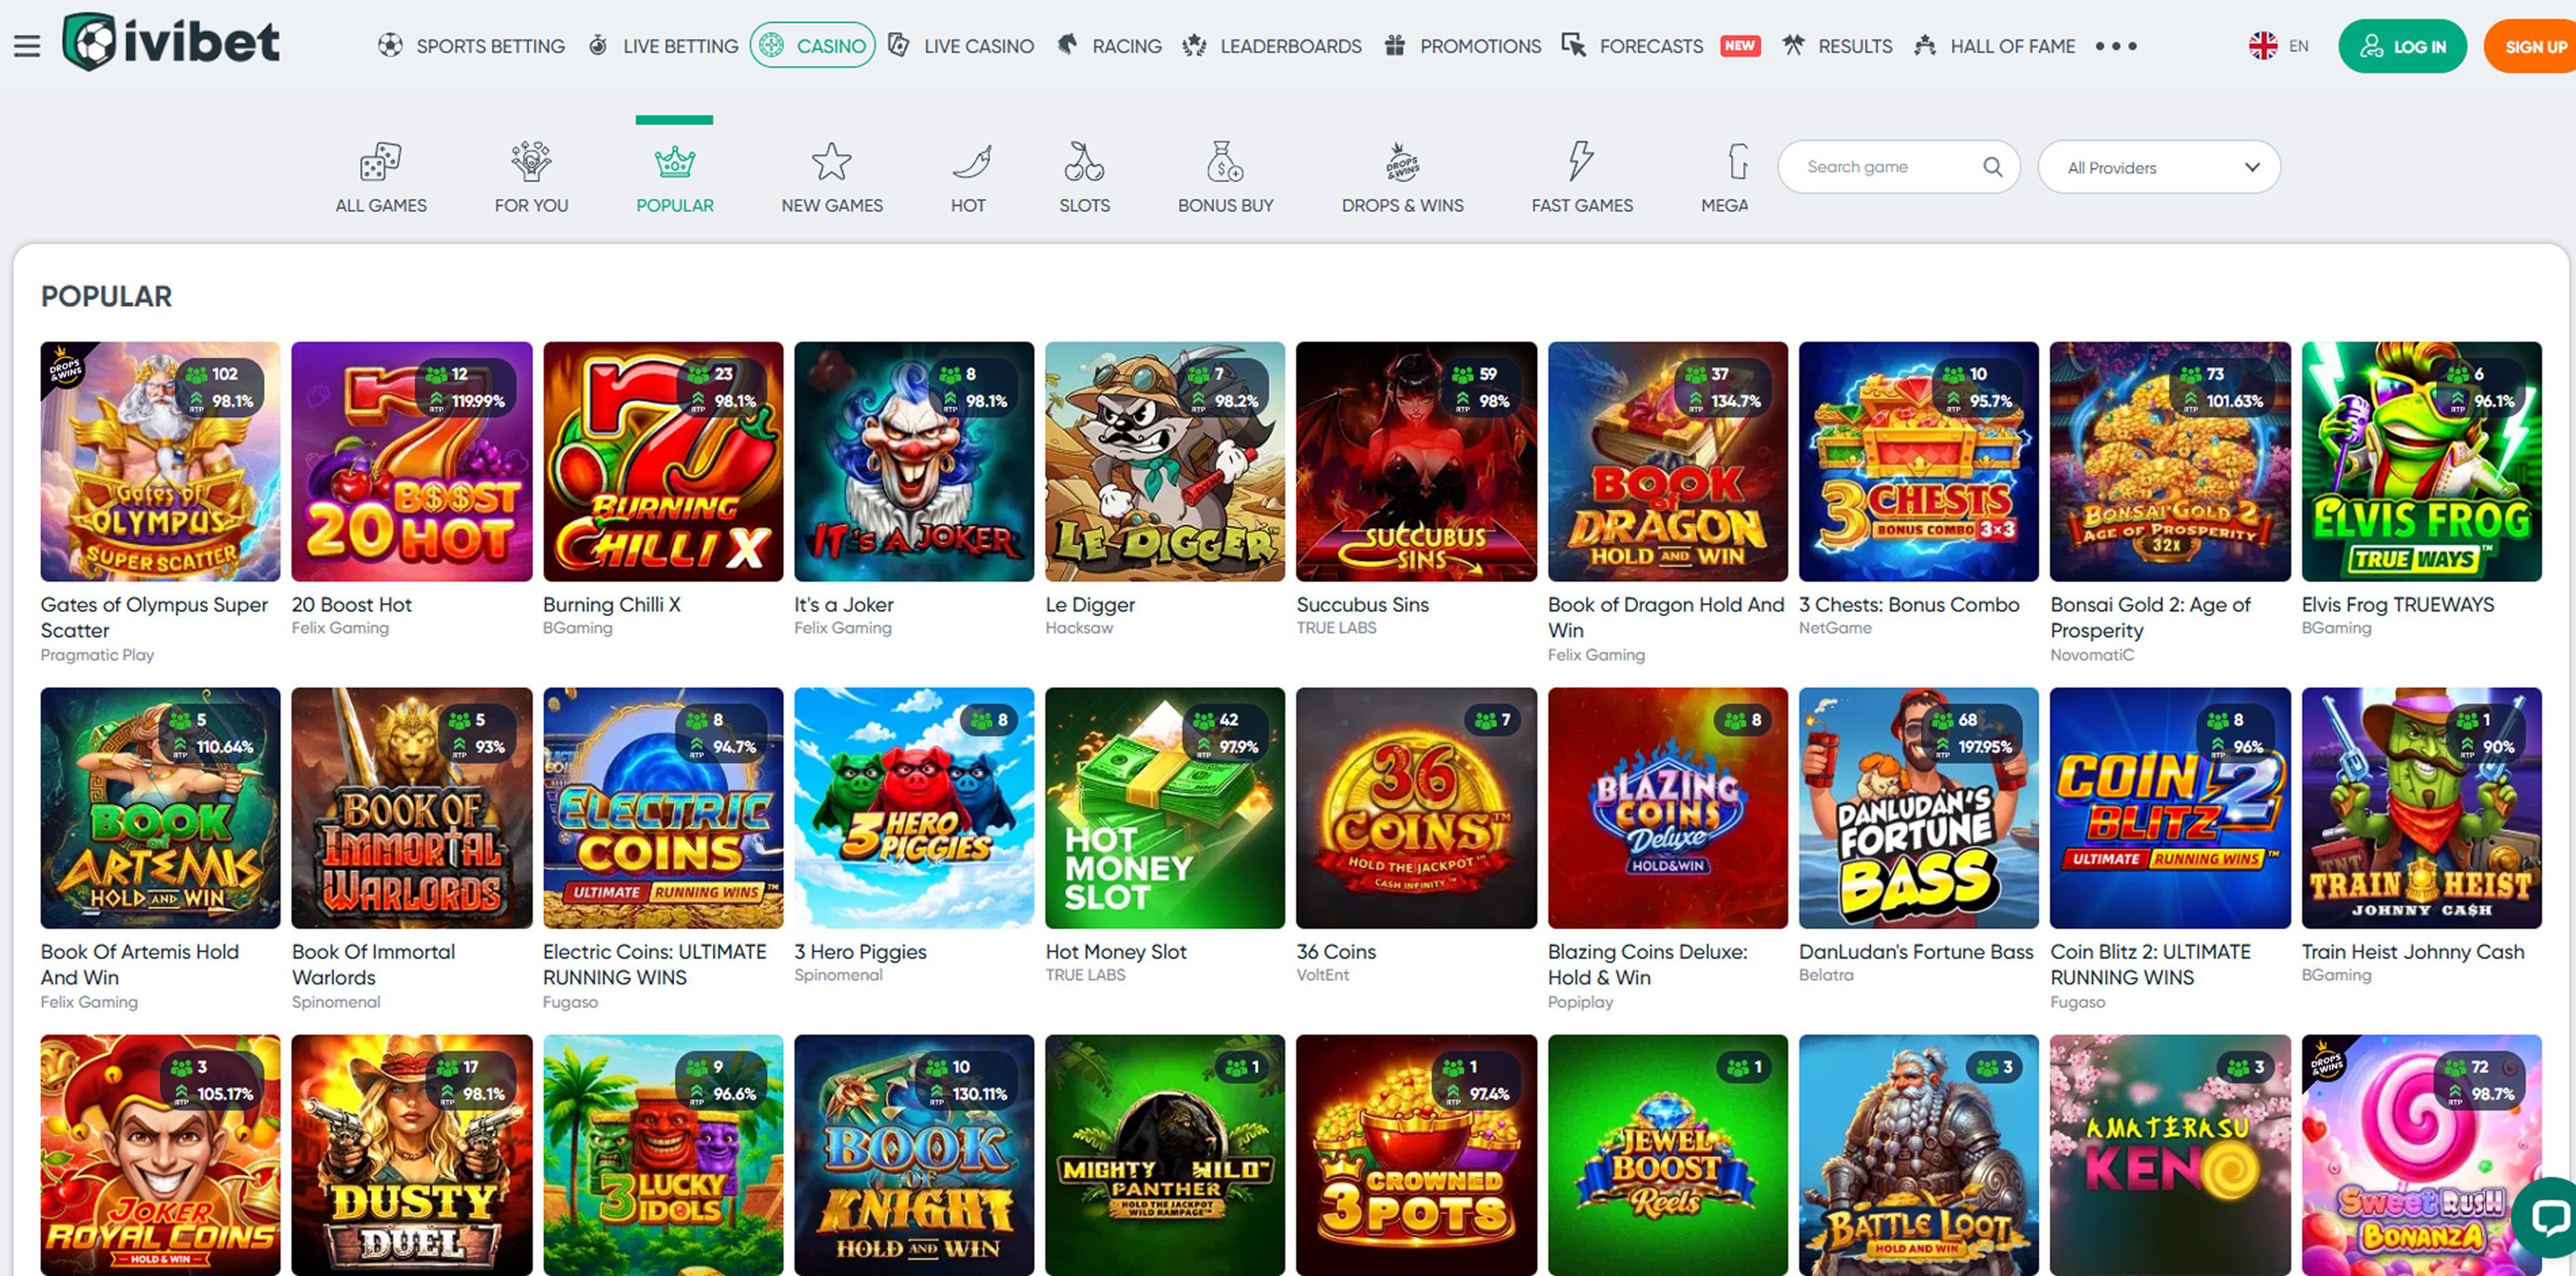Launch Electric Coins ULTIMATE RUNNING WINS
Viewport: 2576px width, 1276px height.
click(663, 808)
